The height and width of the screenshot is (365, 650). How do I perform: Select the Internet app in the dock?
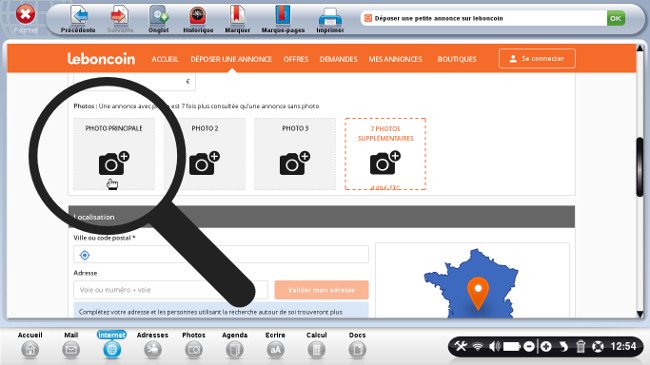click(x=112, y=345)
